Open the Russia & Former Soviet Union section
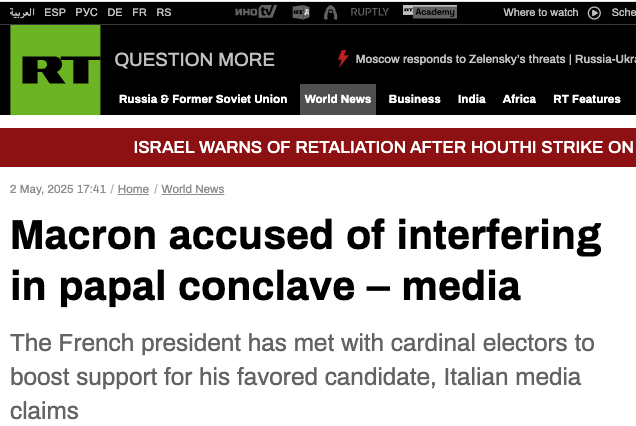 pyautogui.click(x=203, y=99)
